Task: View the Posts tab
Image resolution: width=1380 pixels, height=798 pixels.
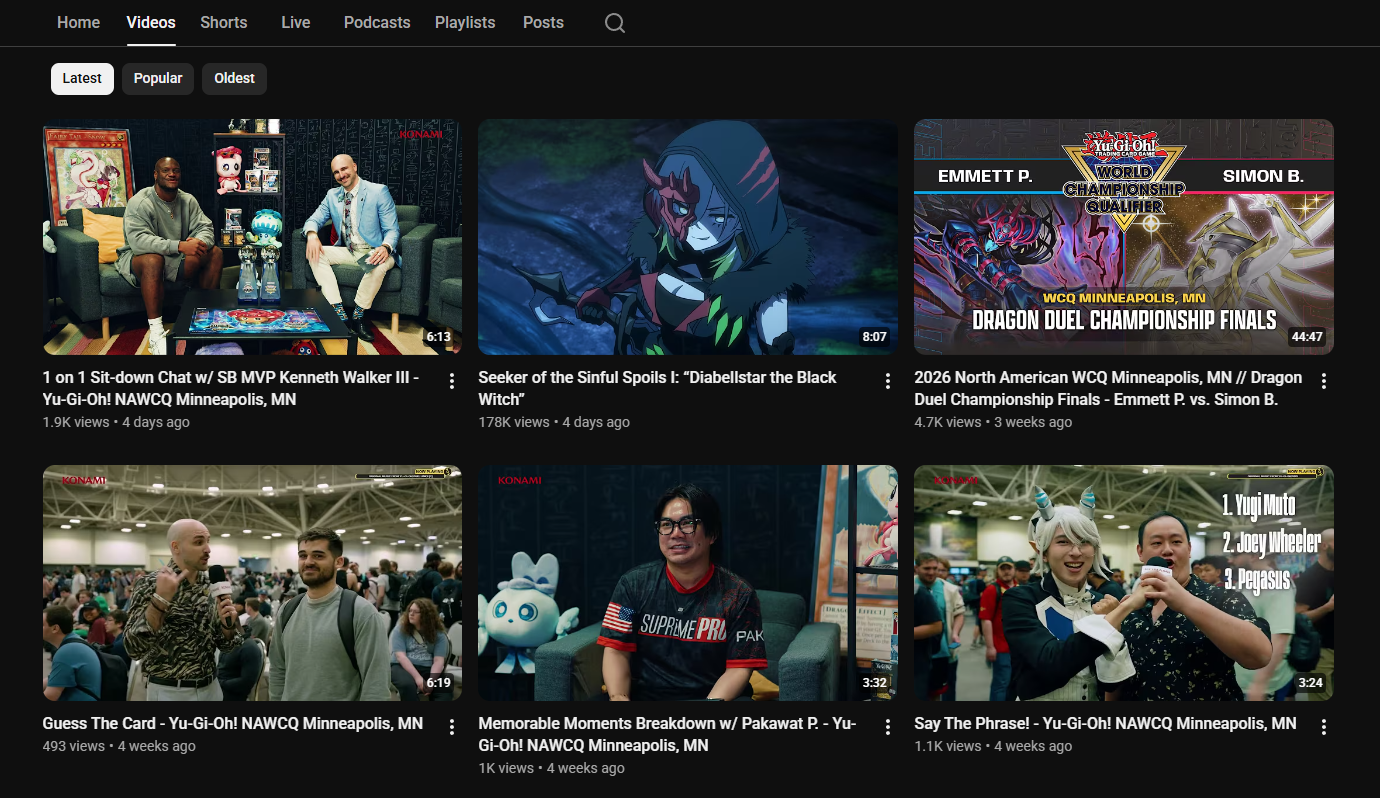Action: 543,22
